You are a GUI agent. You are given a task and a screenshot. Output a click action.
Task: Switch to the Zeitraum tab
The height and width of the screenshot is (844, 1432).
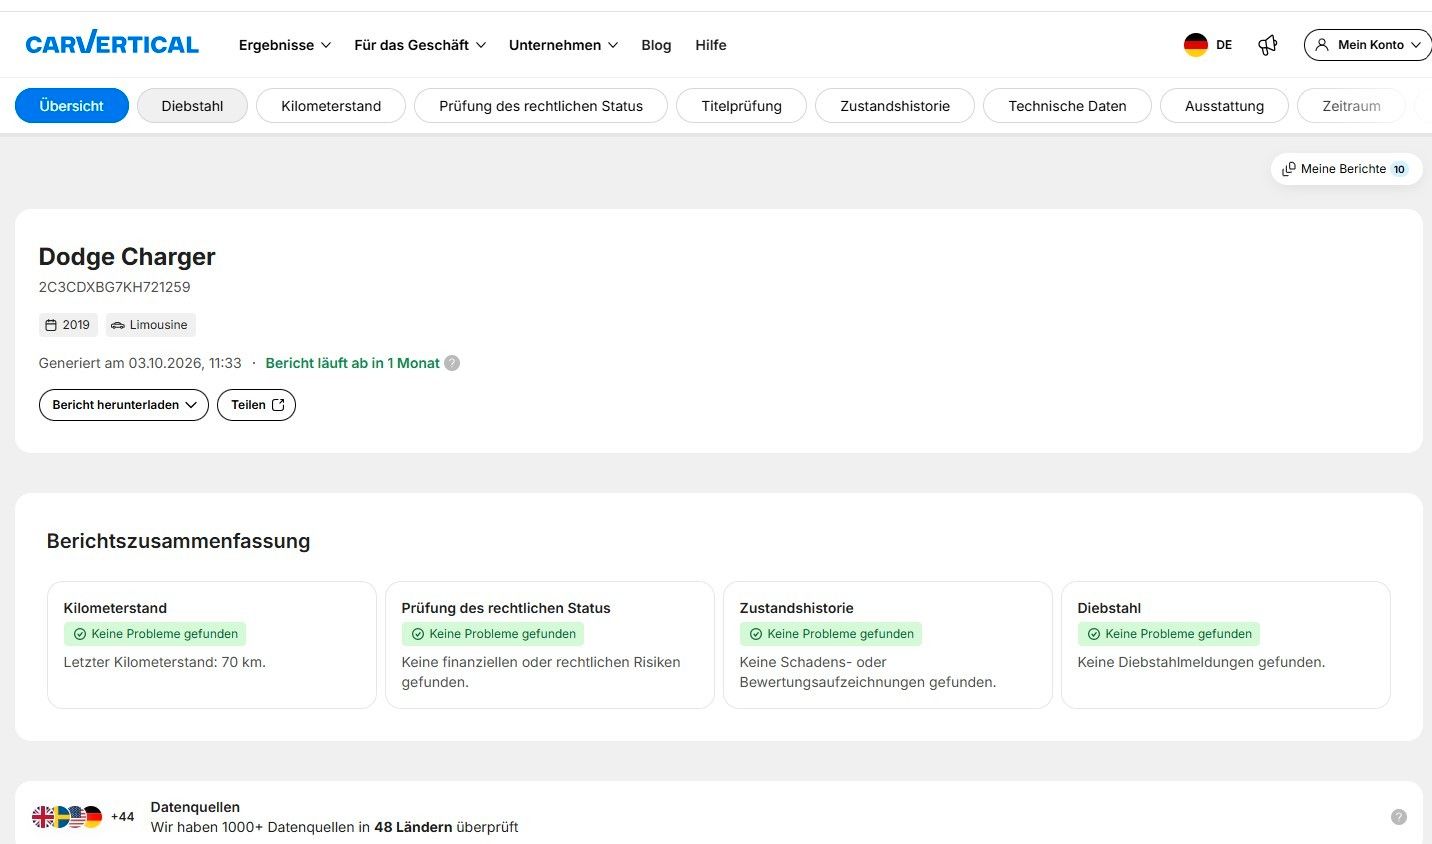tap(1351, 106)
